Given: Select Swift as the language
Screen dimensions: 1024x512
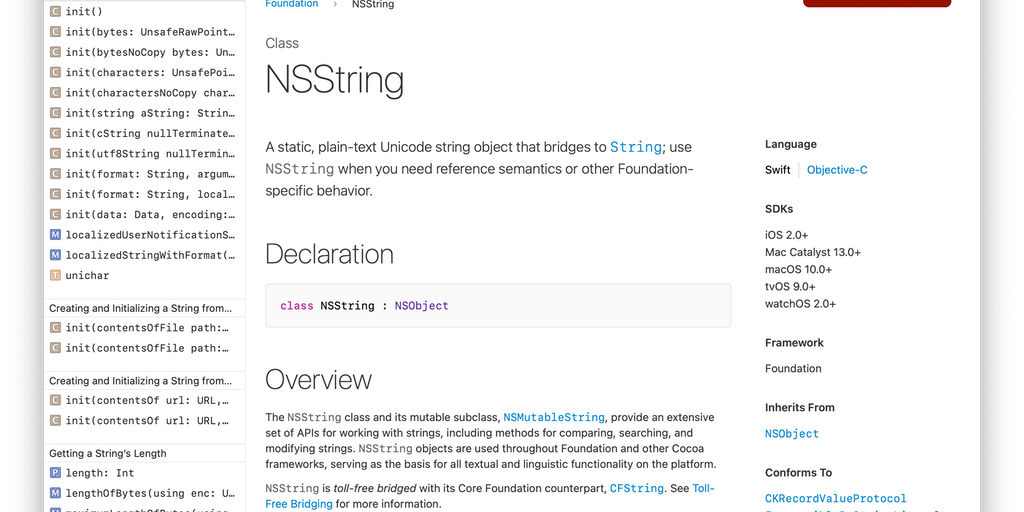Looking at the screenshot, I should pos(778,170).
